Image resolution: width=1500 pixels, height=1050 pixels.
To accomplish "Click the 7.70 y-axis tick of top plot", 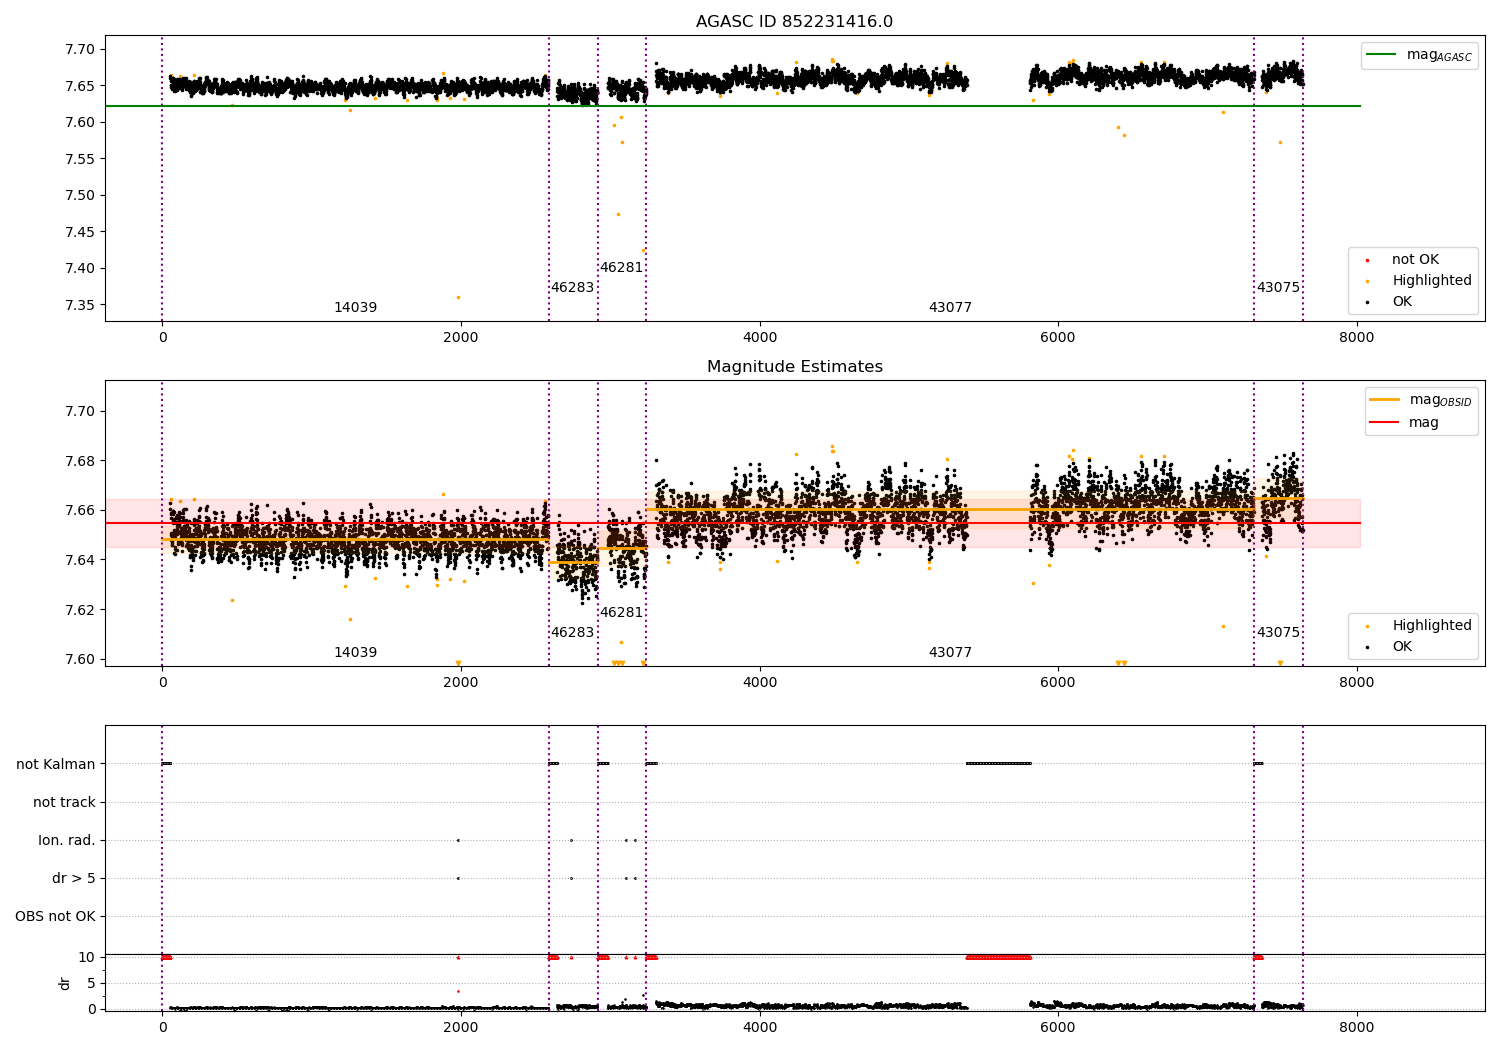I will [x=80, y=50].
